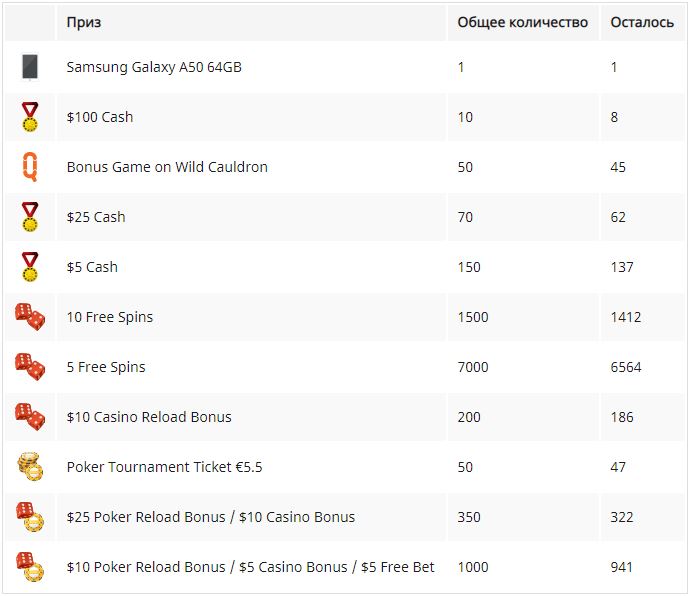Viewport: 692px width, 597px height.
Task: Click the Общее количество column header
Action: 522,22
